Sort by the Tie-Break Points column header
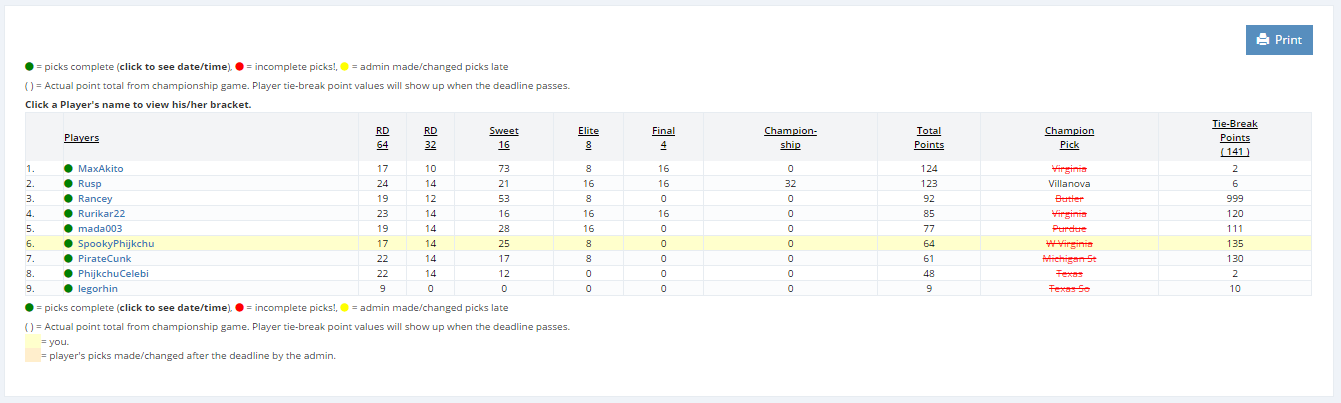1341x403 pixels. tap(1234, 138)
